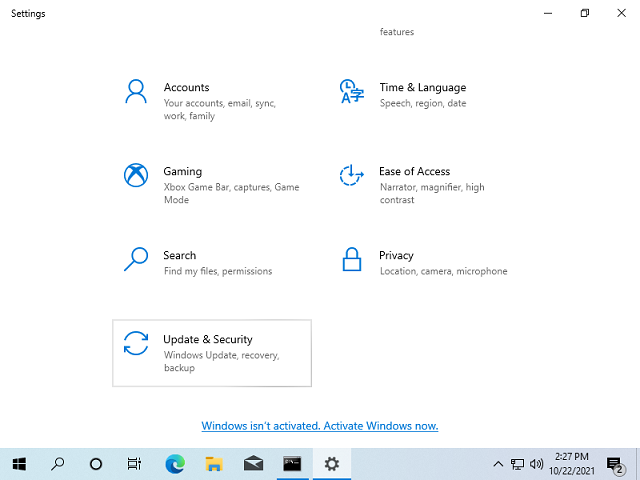Show hidden system tray icons

pos(498,464)
